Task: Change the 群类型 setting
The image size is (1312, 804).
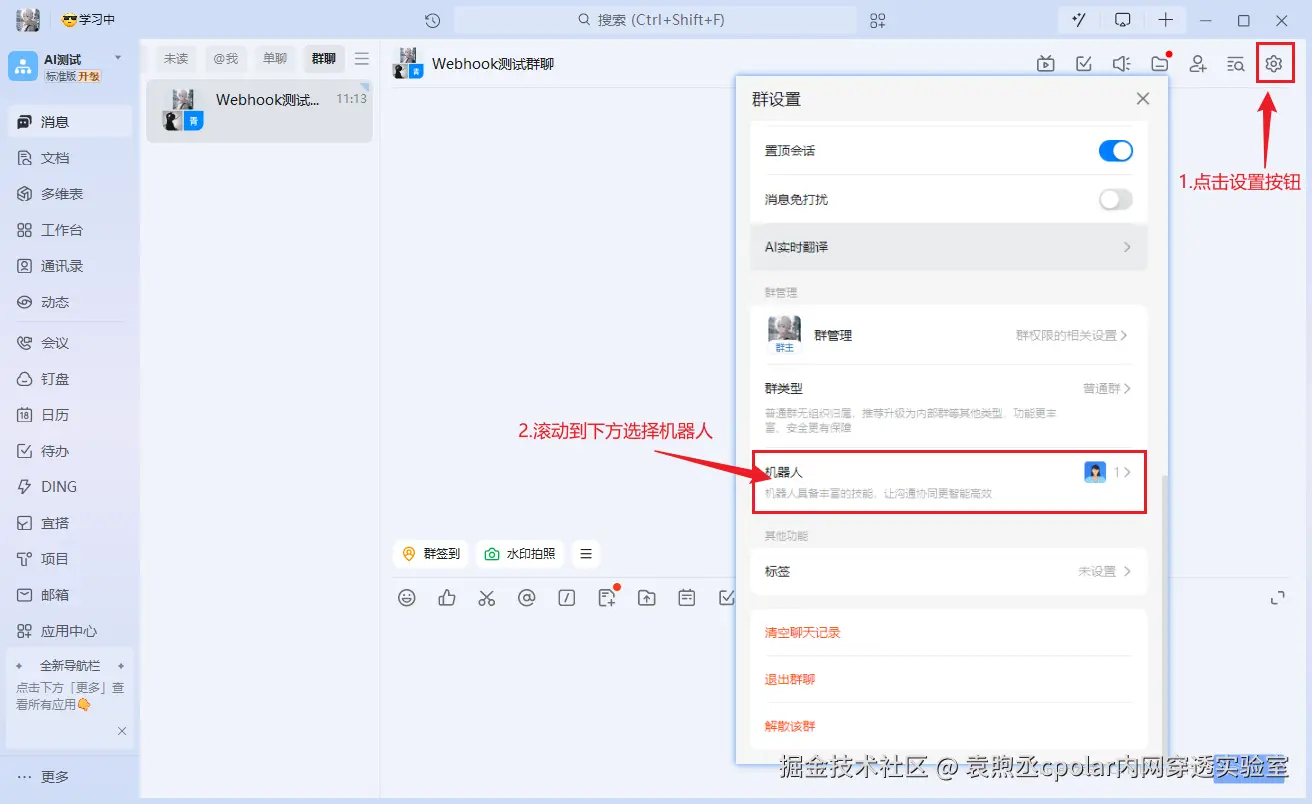Action: pos(949,405)
